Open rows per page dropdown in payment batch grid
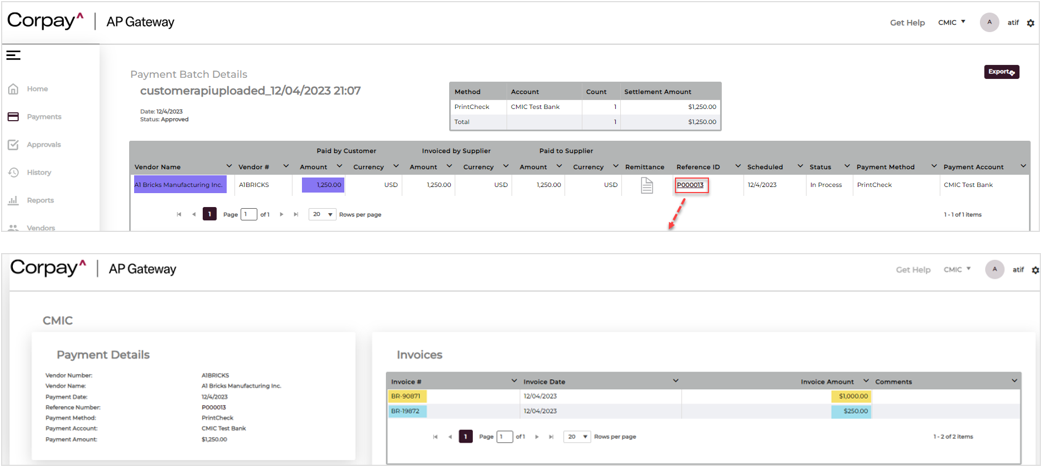The image size is (1042, 468). [x=322, y=215]
